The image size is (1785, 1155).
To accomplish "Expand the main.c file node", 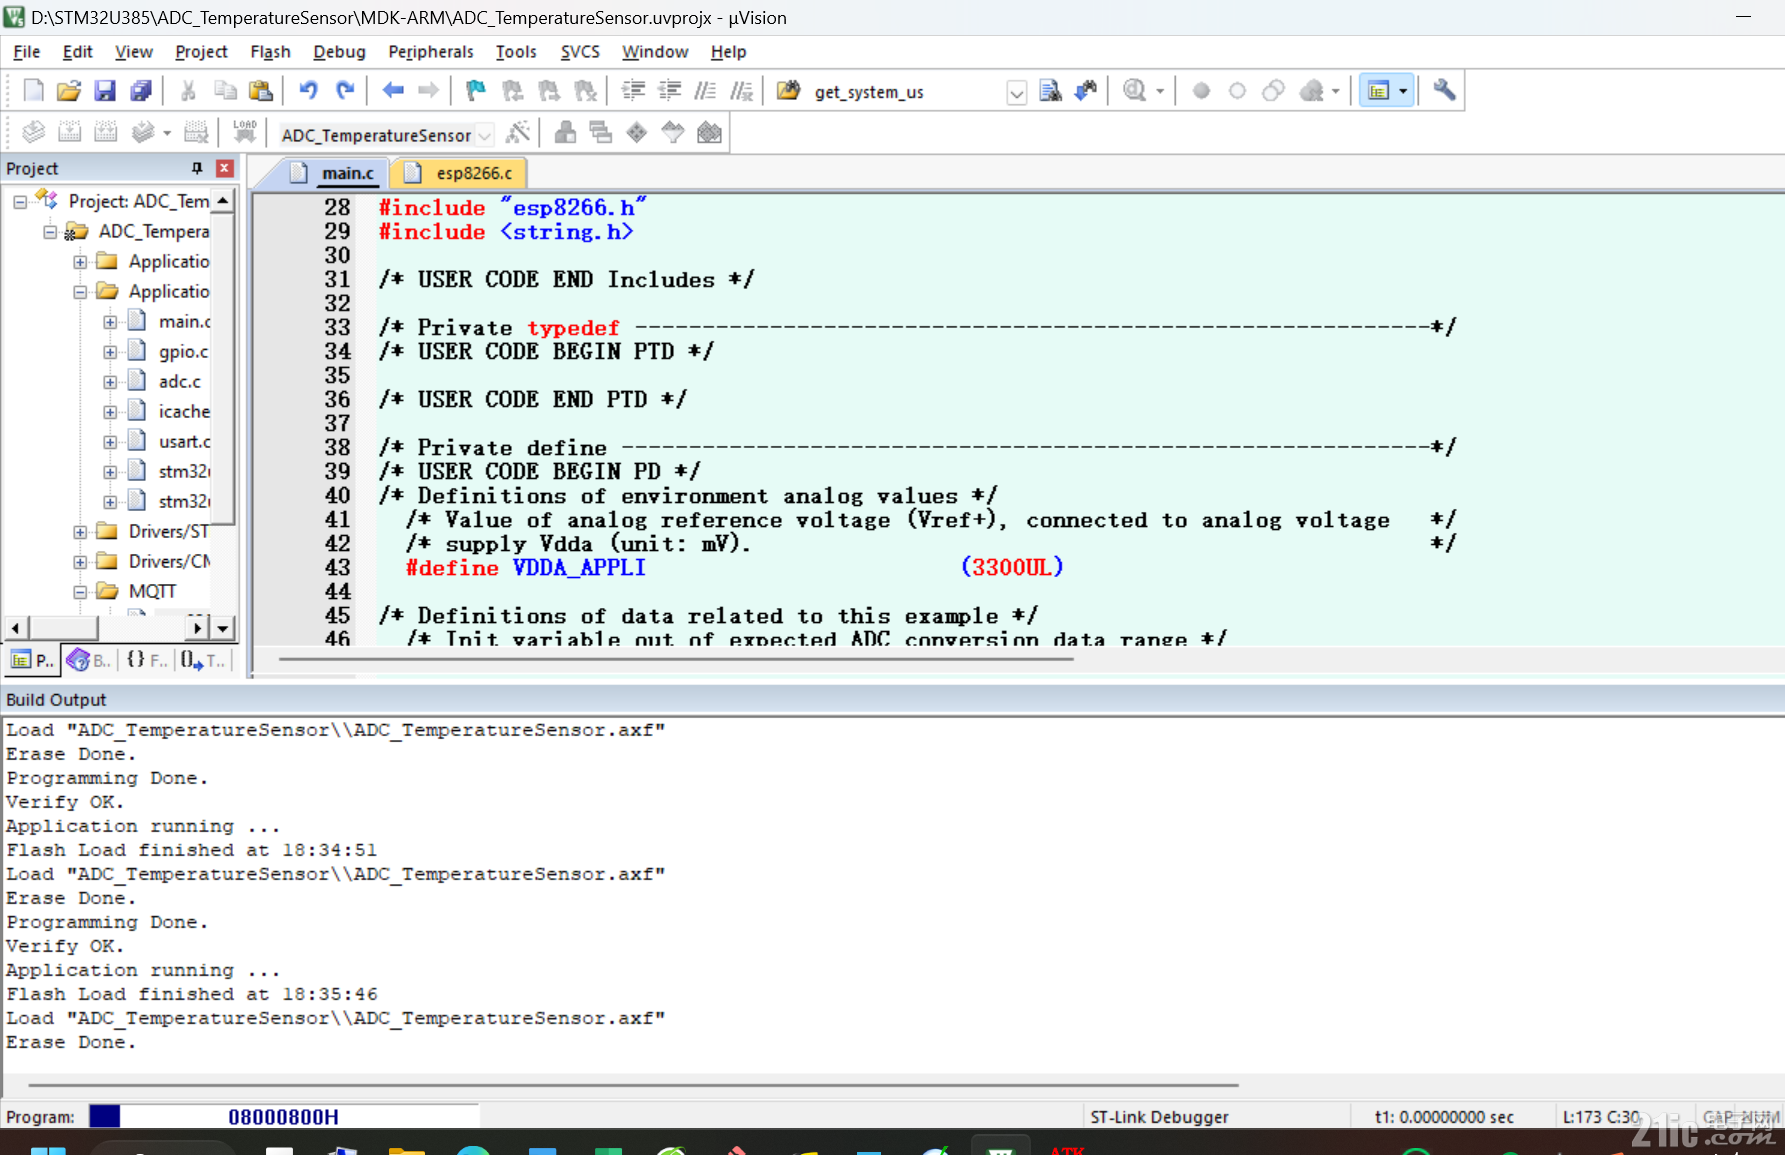I will coord(110,322).
